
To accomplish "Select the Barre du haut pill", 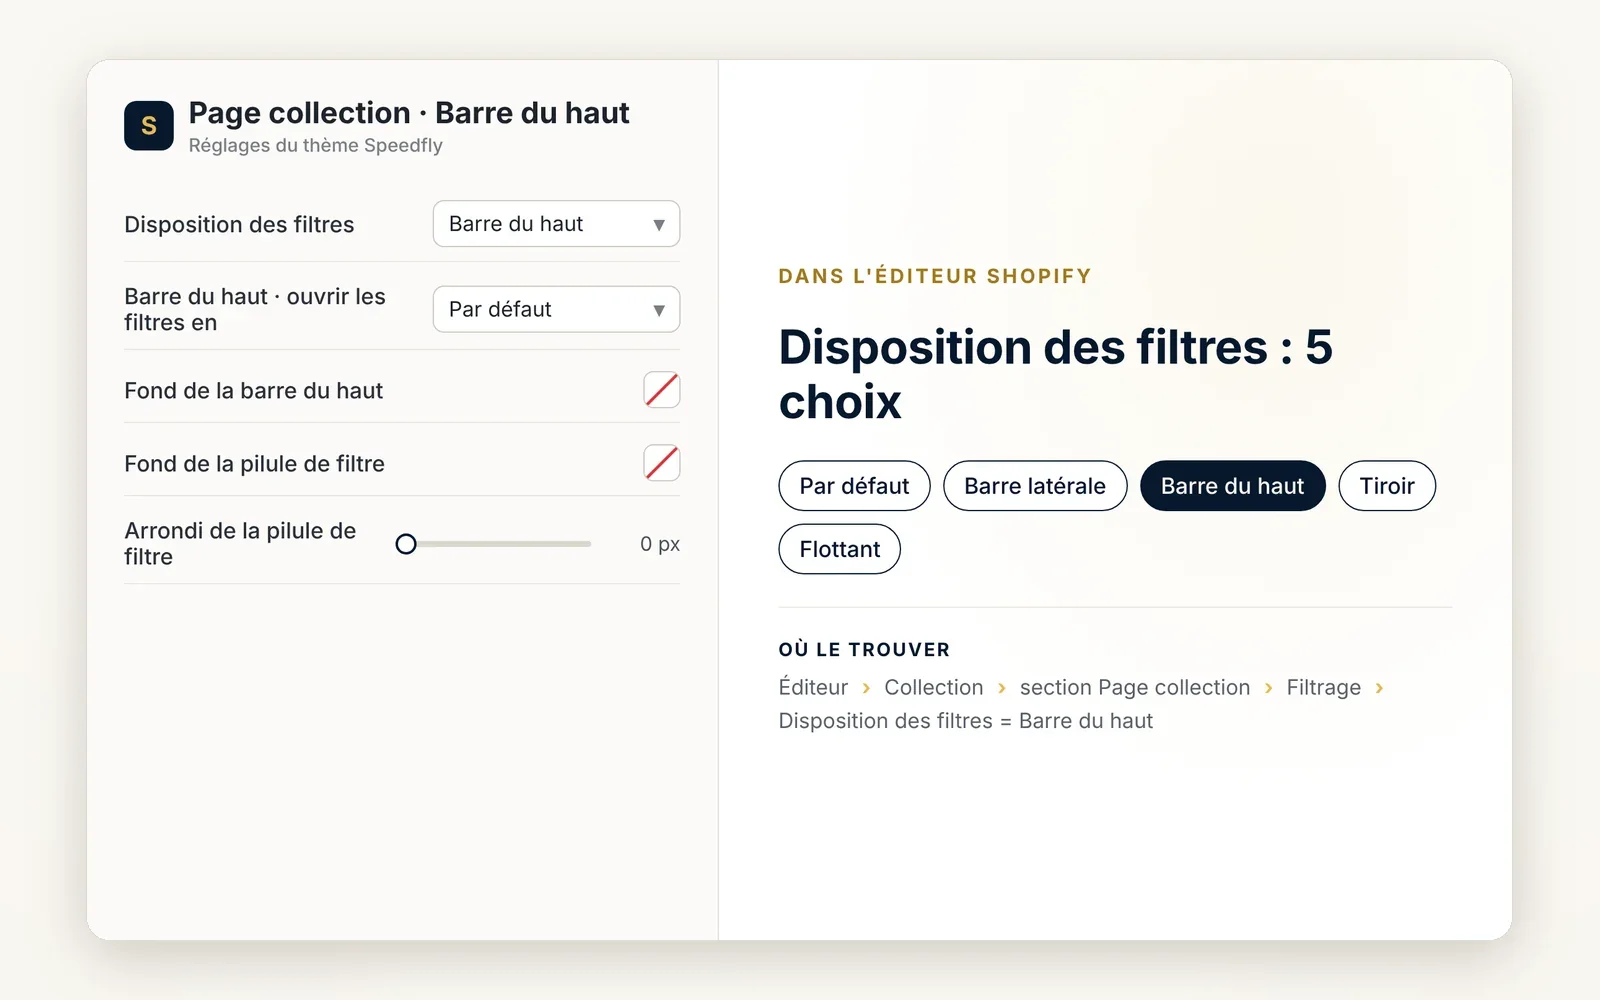I will [x=1232, y=486].
